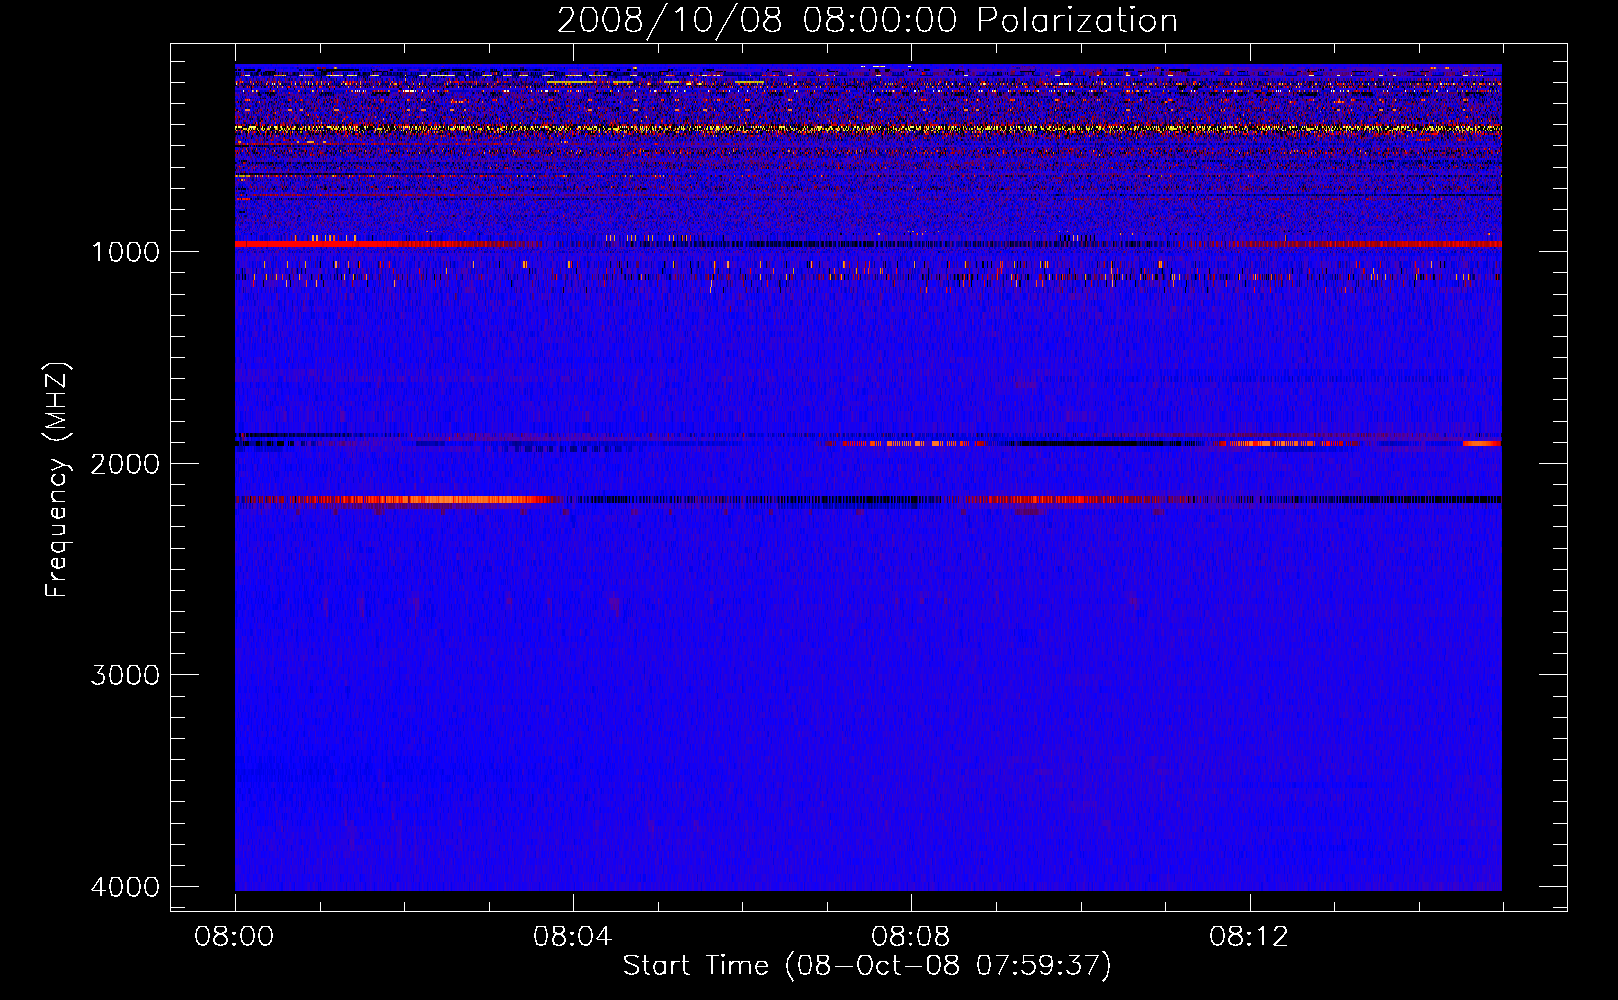
Task: Click the '08:12' time tick label
Action: (x=1249, y=937)
